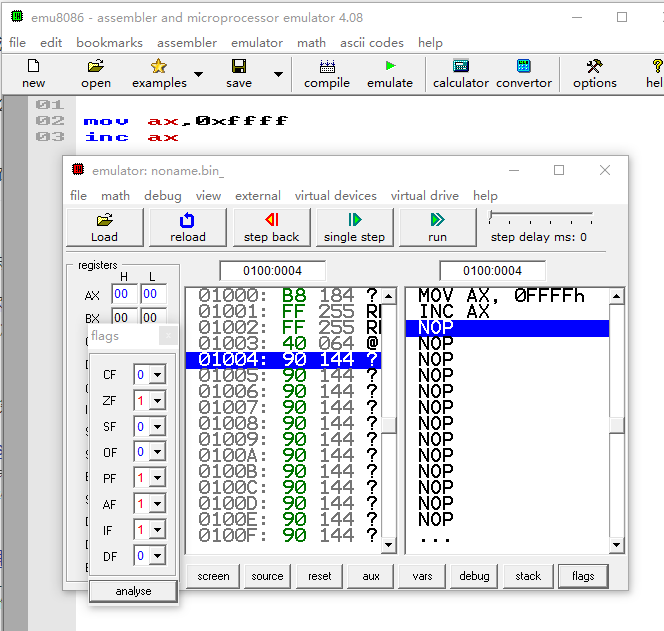Image resolution: width=664 pixels, height=631 pixels.
Task: Click the debug button at bottom
Action: tap(474, 576)
